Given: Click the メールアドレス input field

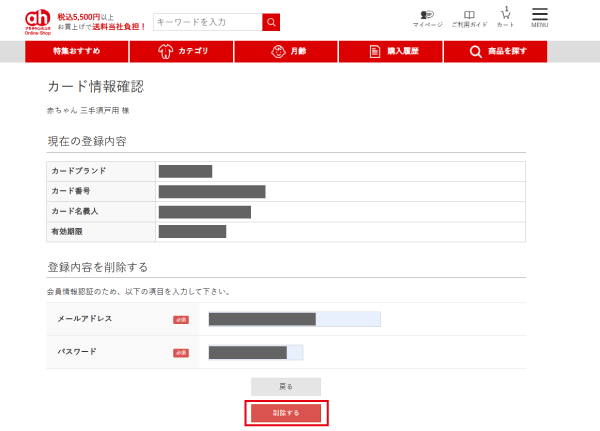Looking at the screenshot, I should click(294, 319).
